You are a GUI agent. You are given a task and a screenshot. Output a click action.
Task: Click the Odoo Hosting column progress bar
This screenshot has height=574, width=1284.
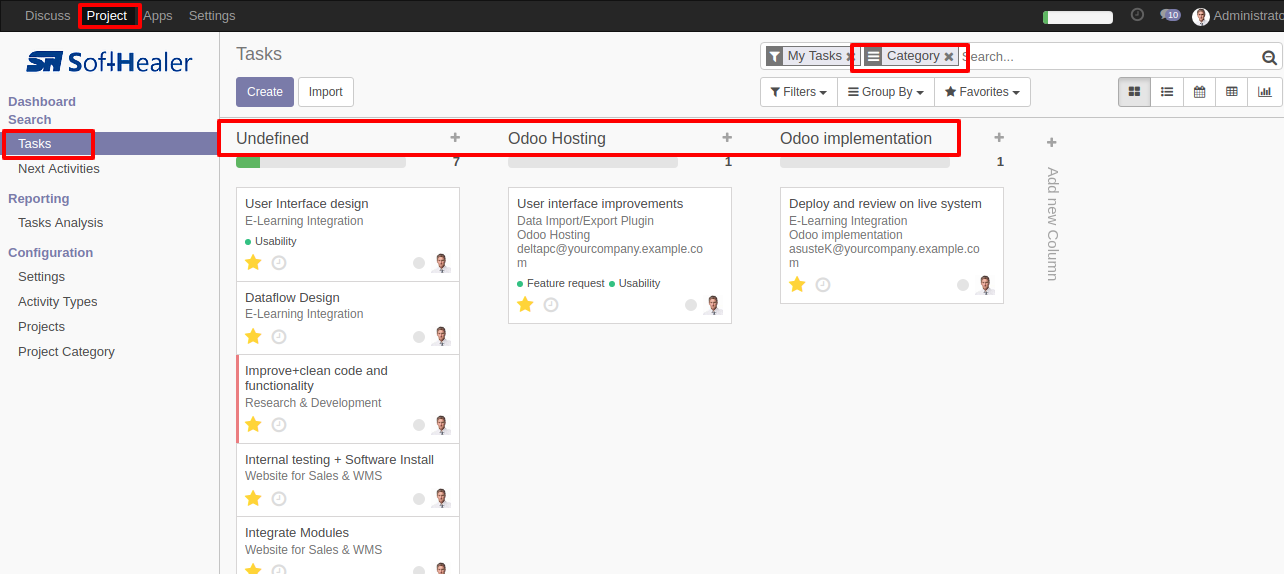(593, 162)
